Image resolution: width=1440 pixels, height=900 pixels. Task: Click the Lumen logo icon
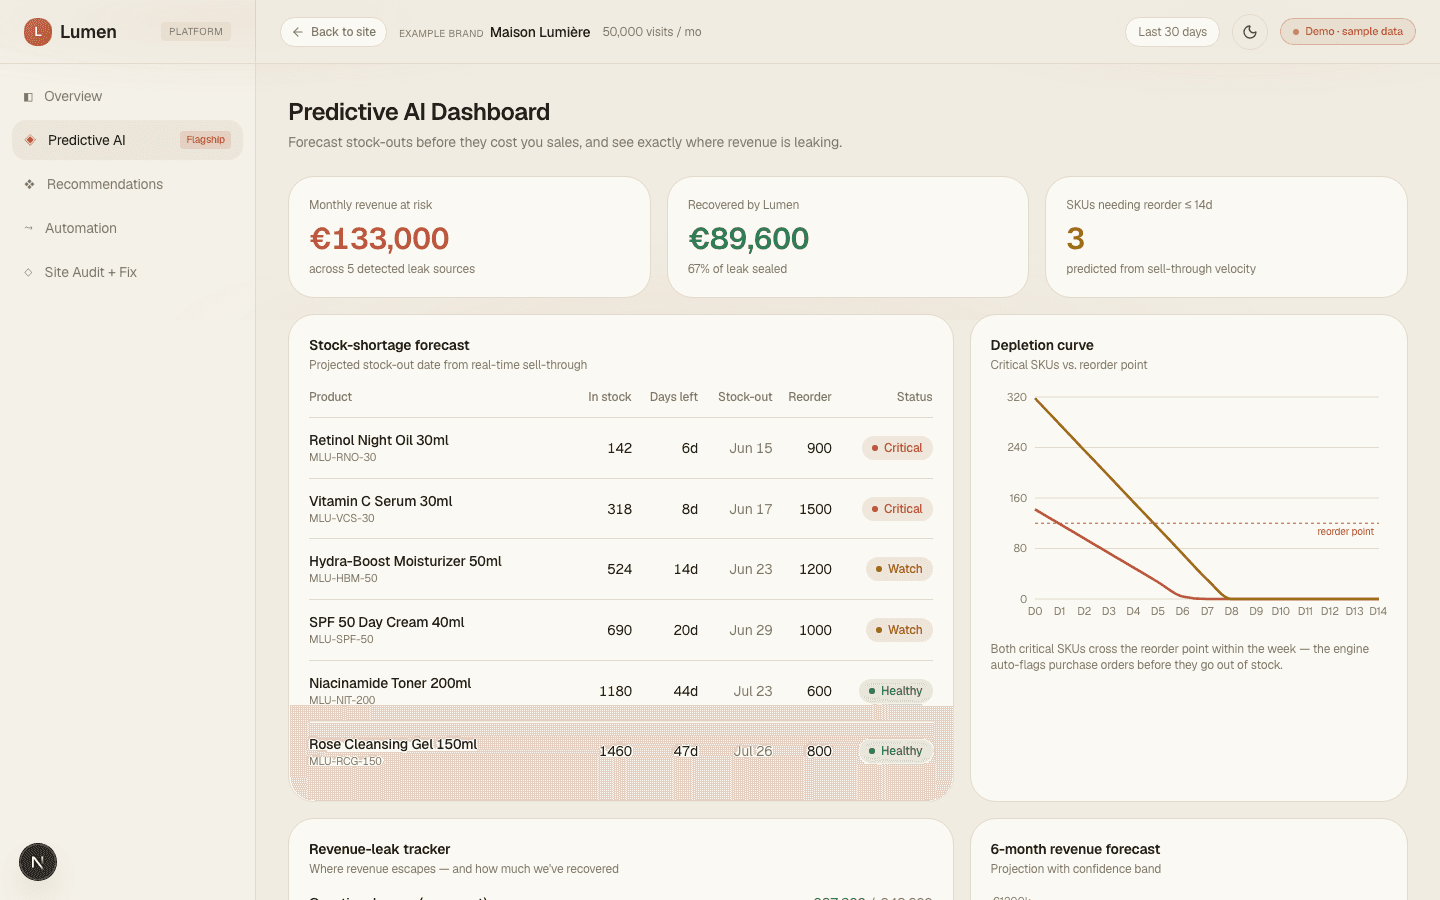(x=38, y=32)
